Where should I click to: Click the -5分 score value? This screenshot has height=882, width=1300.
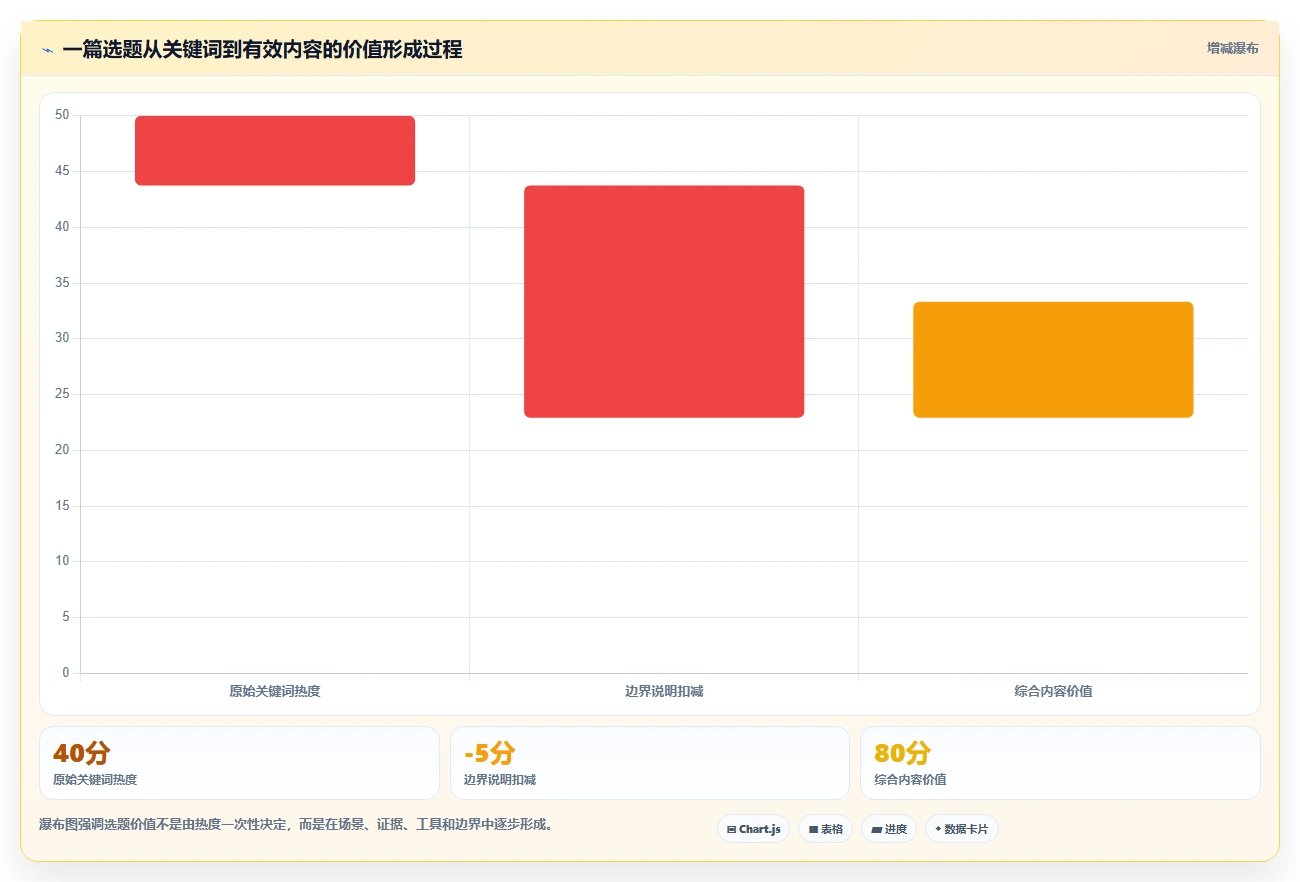tap(490, 753)
